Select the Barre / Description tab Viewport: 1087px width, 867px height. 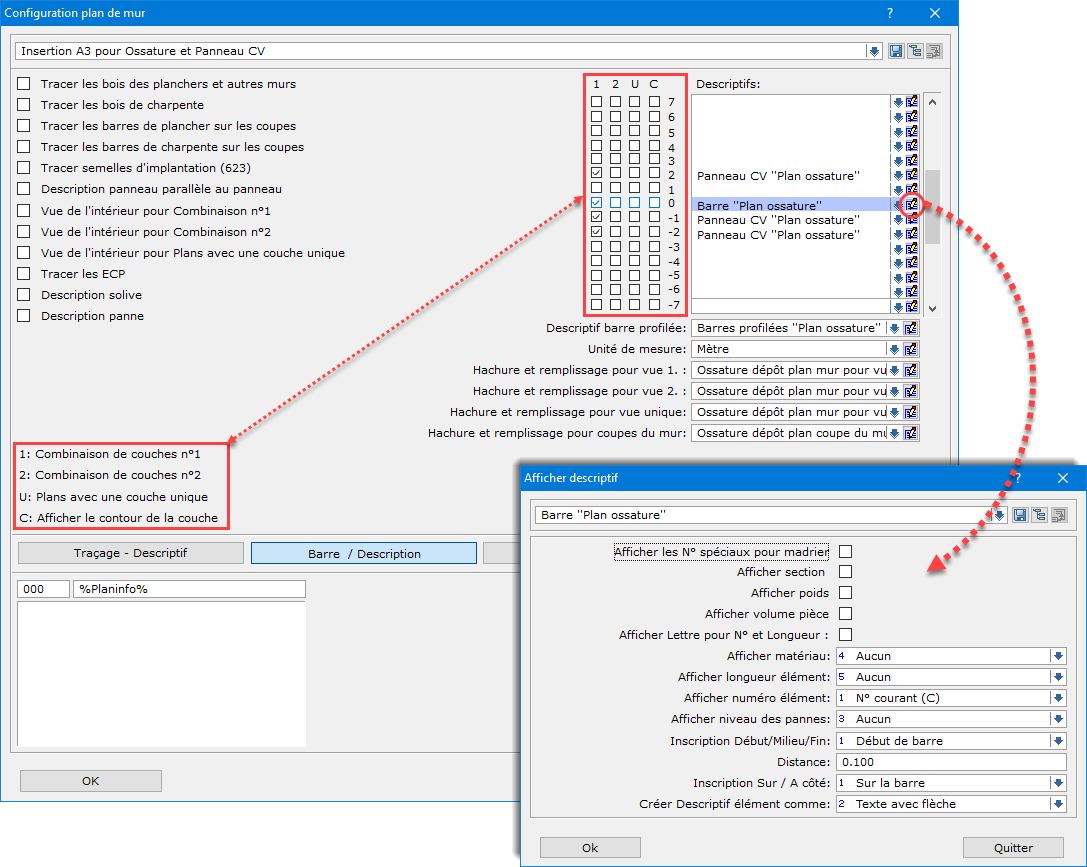[363, 553]
